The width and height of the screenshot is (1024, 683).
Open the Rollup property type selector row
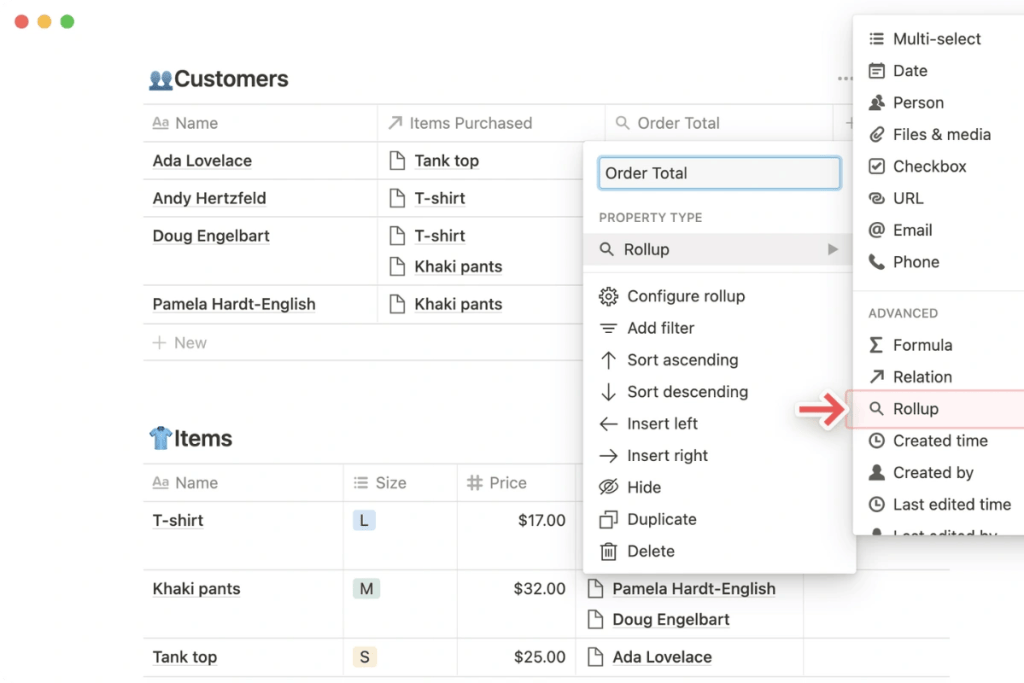coord(718,249)
